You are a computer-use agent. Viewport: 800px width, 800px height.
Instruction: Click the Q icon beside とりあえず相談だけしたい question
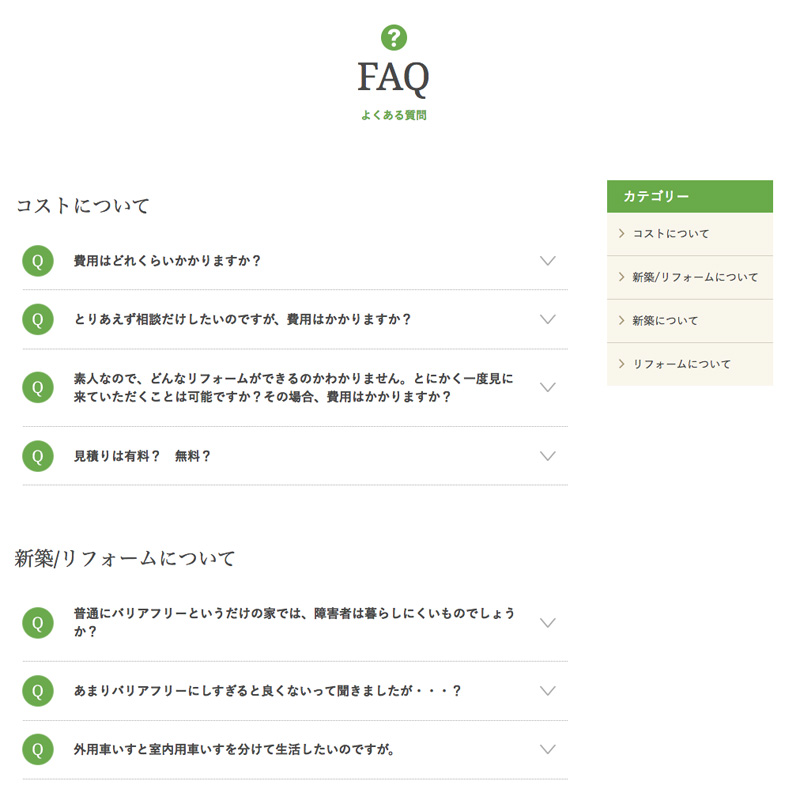tap(38, 319)
